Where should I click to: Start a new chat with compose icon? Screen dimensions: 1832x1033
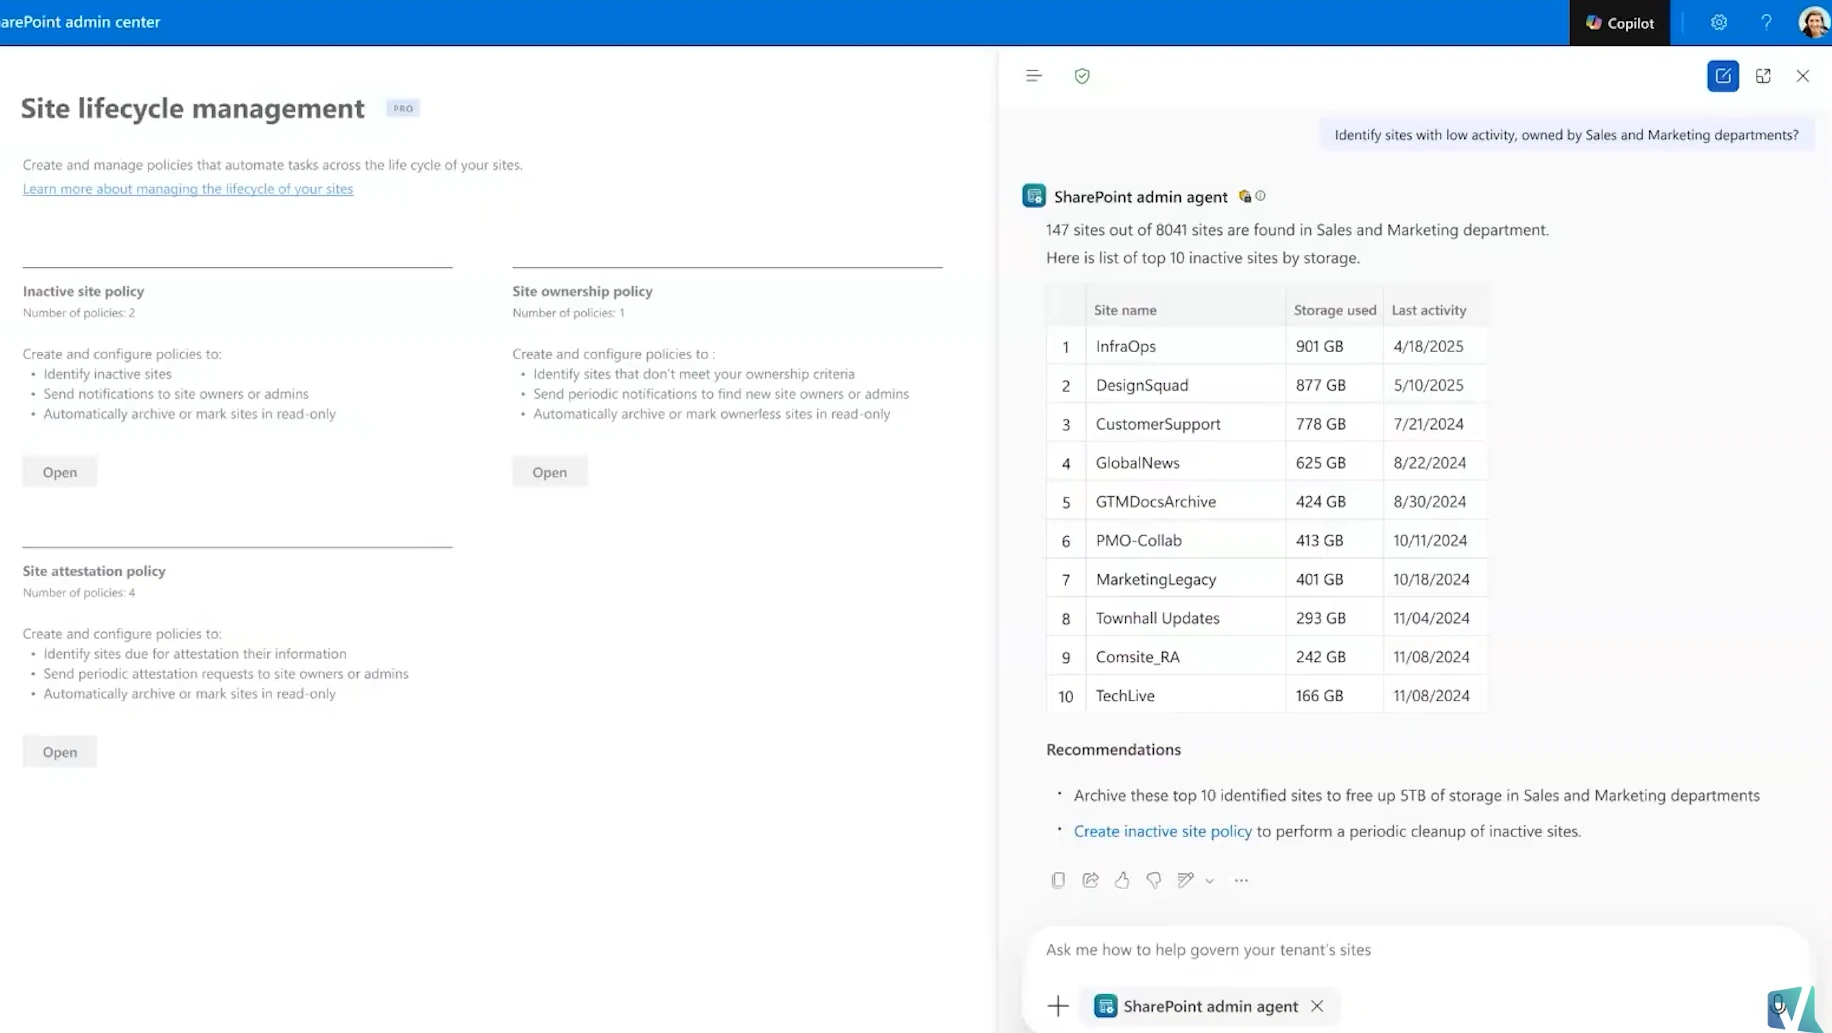click(1723, 76)
